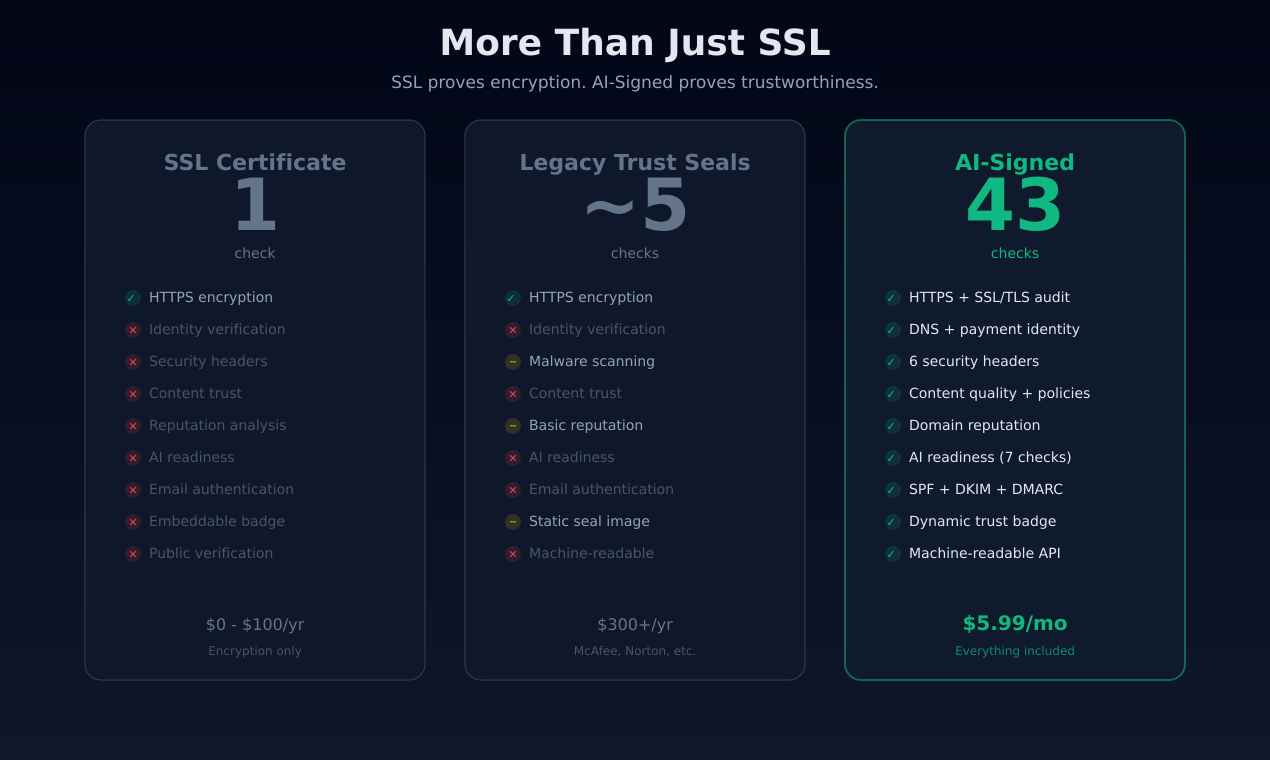The image size is (1270, 760).
Task: Click the '6 security headers' text
Action: pos(974,362)
